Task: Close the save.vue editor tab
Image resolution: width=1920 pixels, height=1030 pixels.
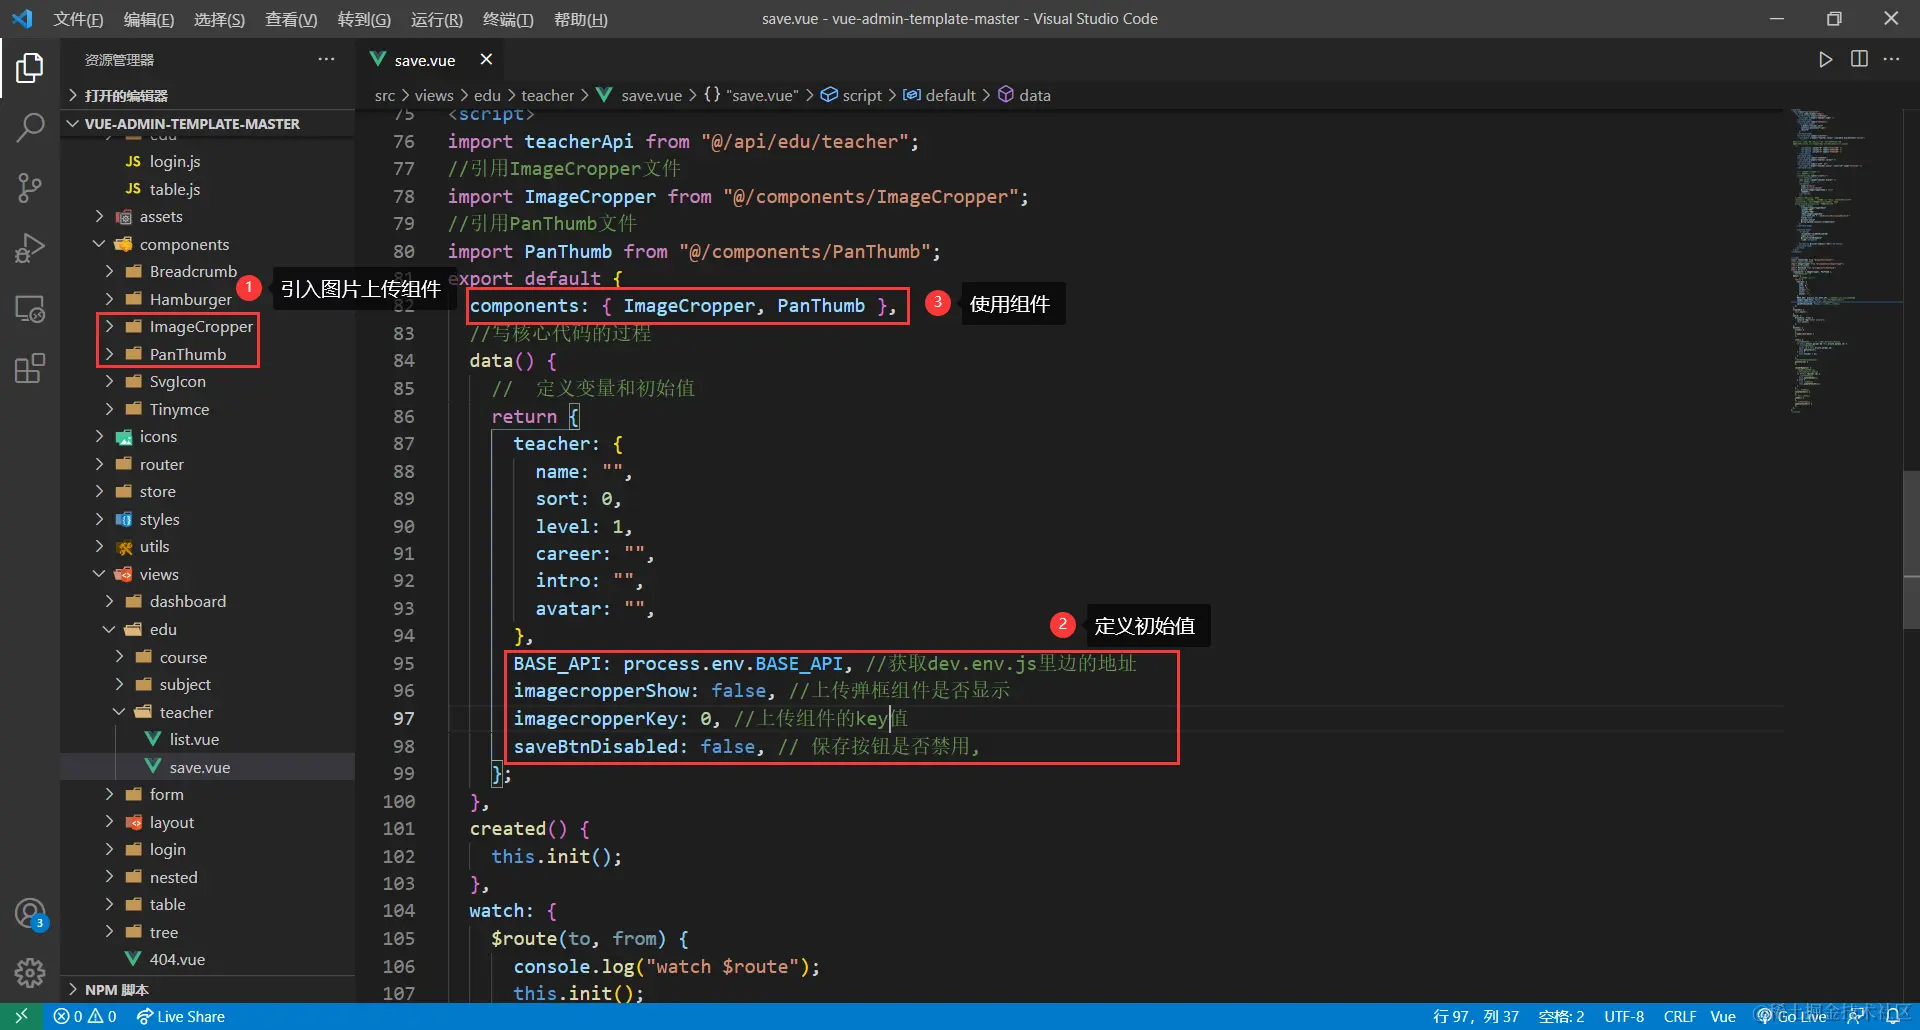Action: 486,60
